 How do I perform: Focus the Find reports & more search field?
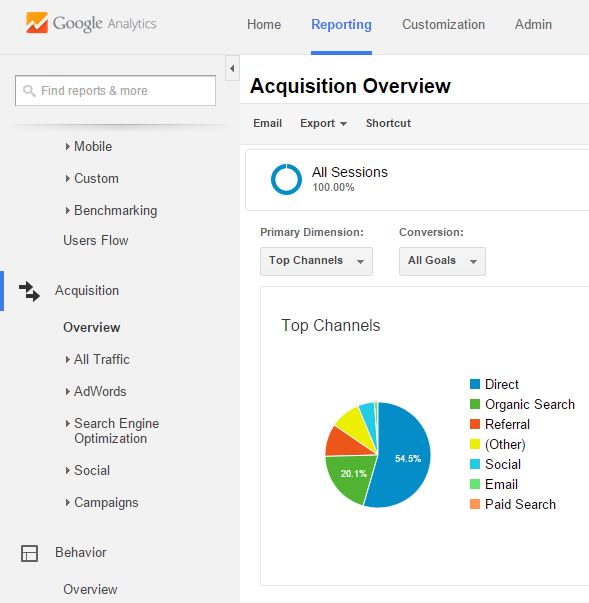point(115,91)
